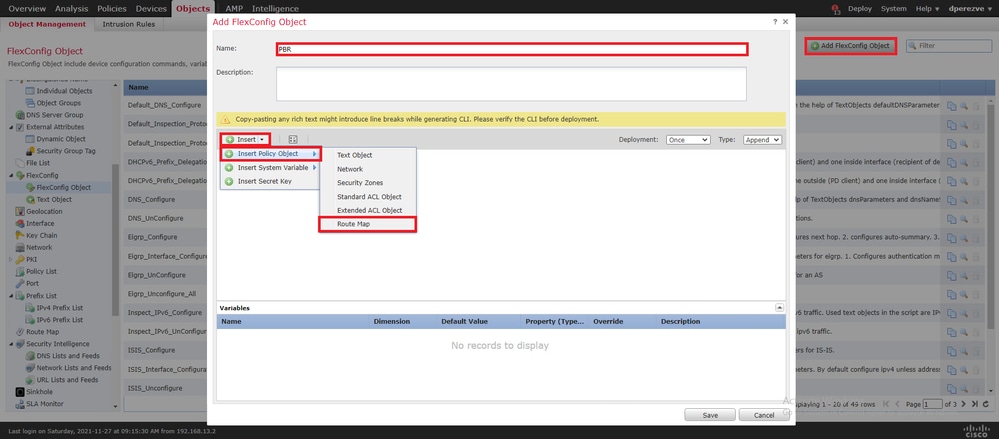Go to the next page of rows
This screenshot has width=999, height=439.
964,404
